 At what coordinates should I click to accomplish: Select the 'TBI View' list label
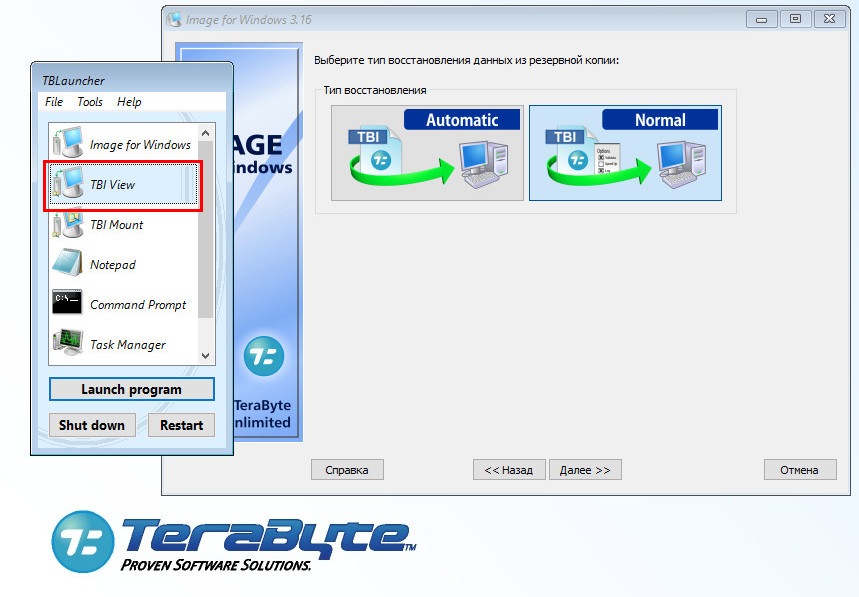pos(112,185)
